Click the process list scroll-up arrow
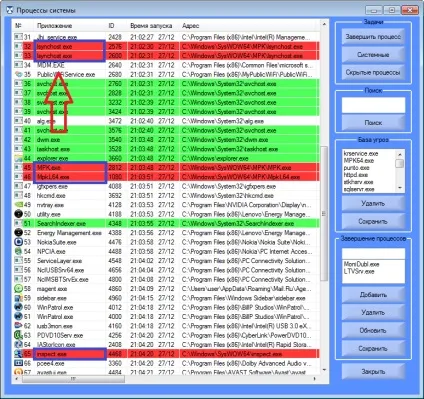 324,24
